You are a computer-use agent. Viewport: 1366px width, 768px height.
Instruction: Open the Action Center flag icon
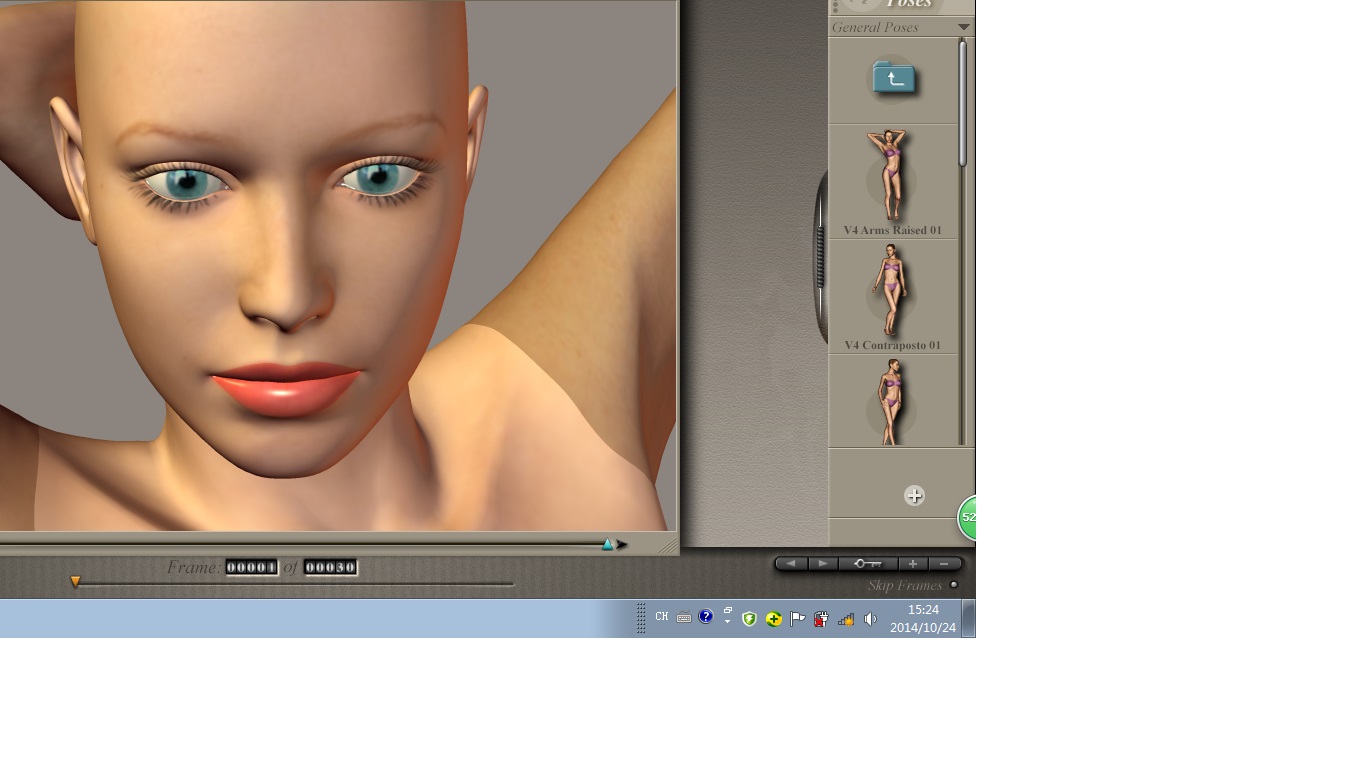click(797, 619)
